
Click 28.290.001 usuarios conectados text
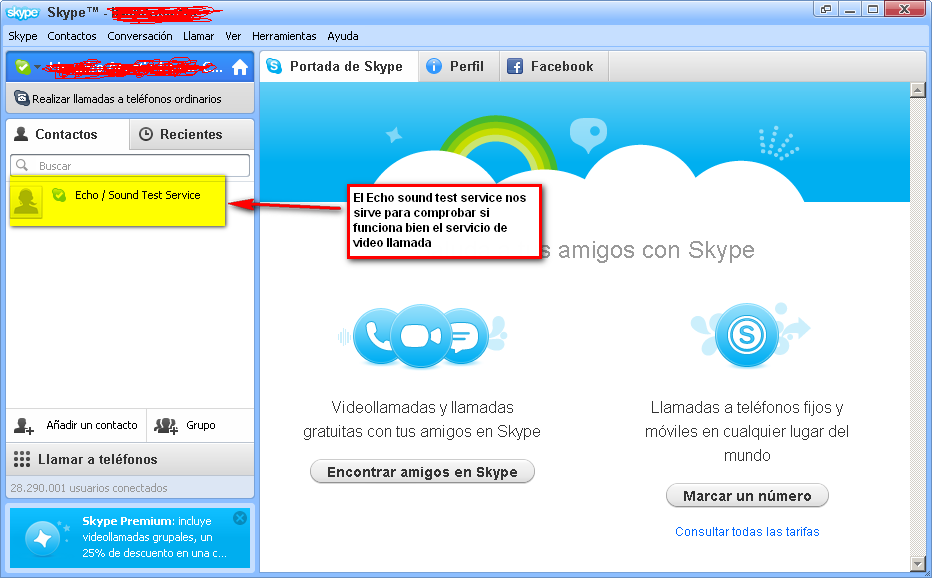[x=89, y=488]
